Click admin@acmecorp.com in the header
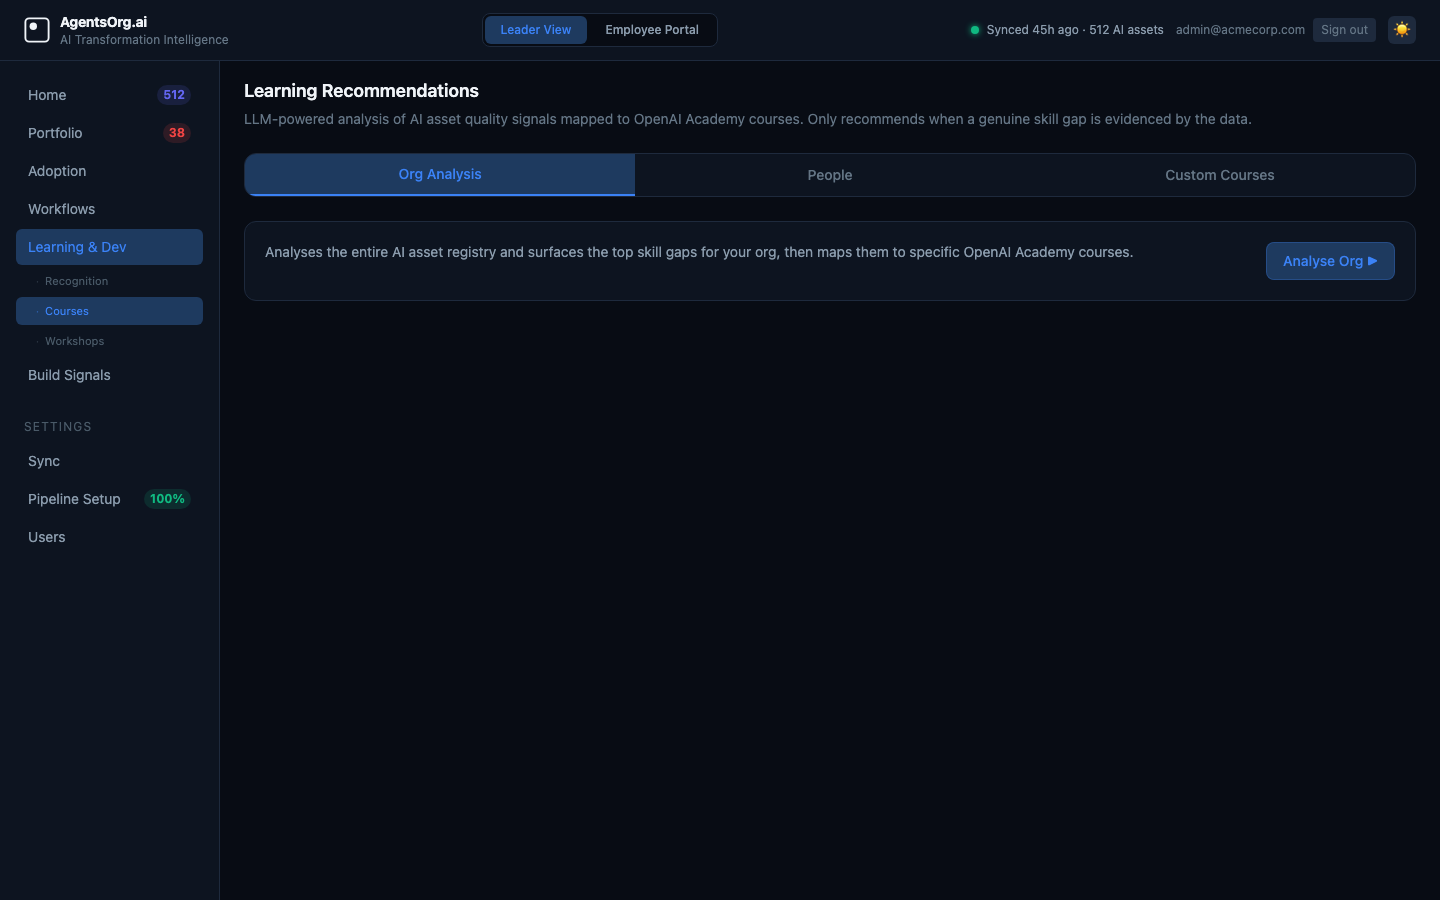1440x900 pixels. click(1240, 30)
